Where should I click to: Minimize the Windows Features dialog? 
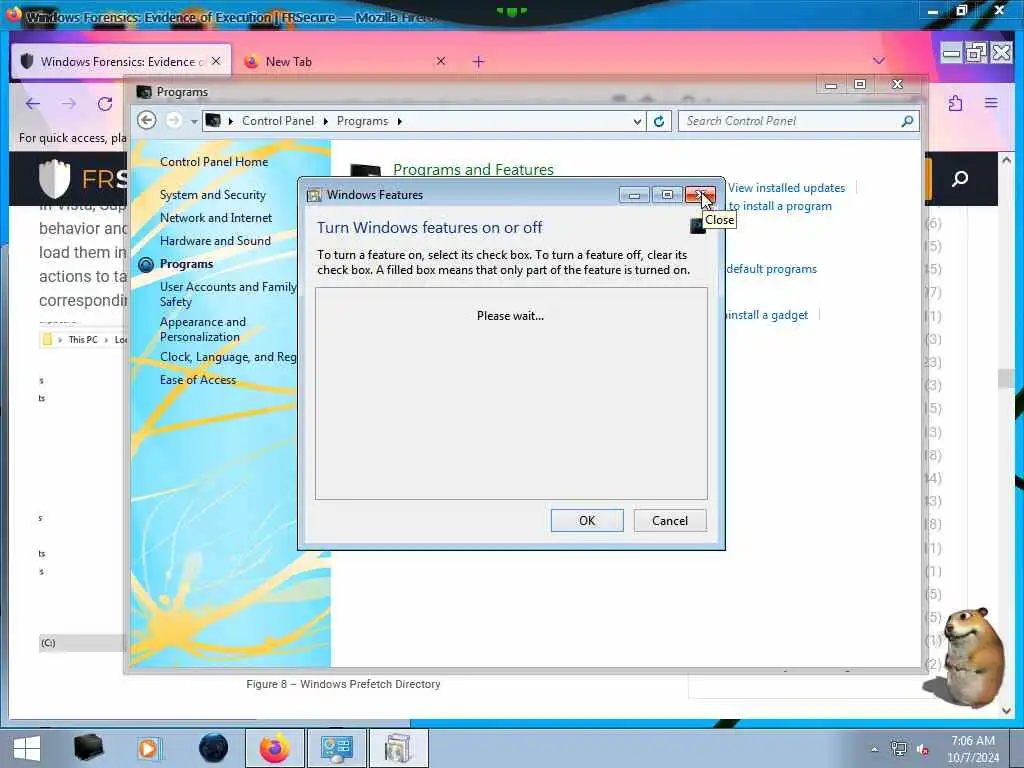633,195
